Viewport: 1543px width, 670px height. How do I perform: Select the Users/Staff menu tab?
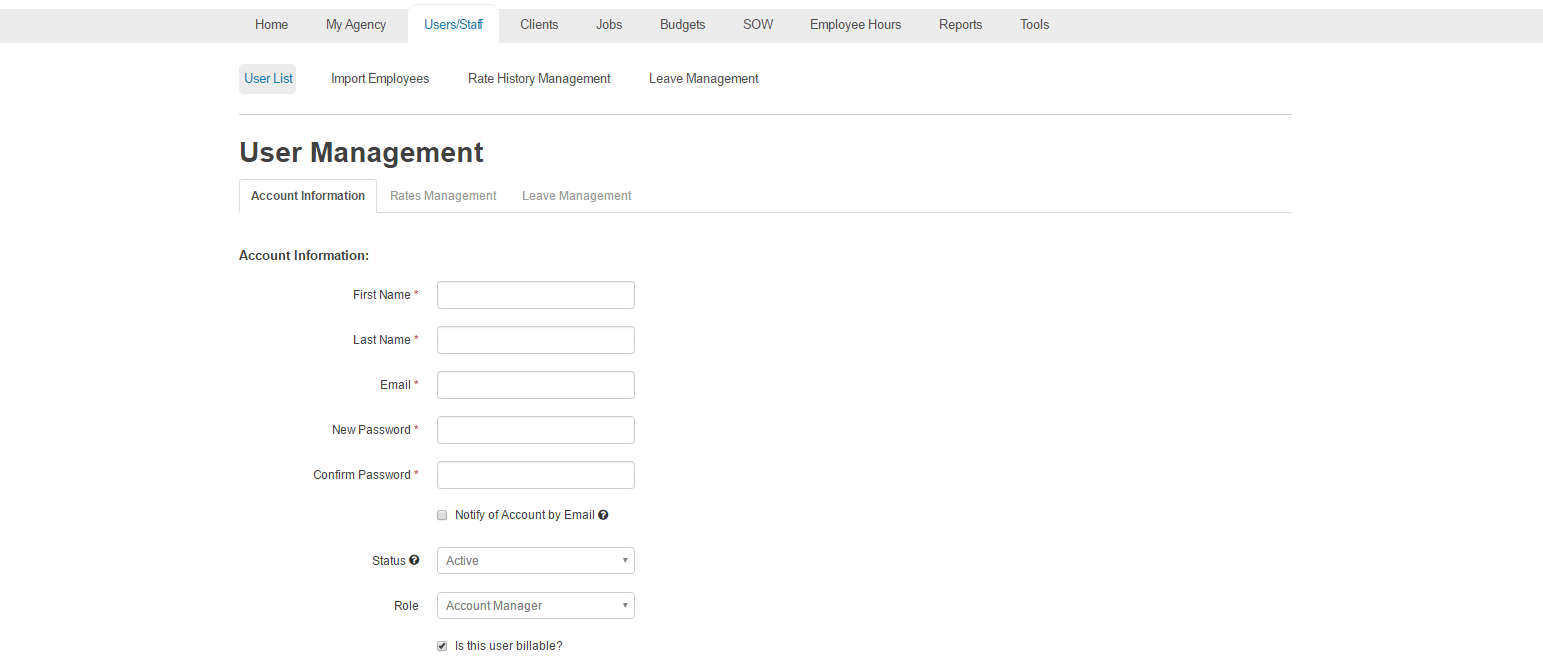pyautogui.click(x=454, y=24)
